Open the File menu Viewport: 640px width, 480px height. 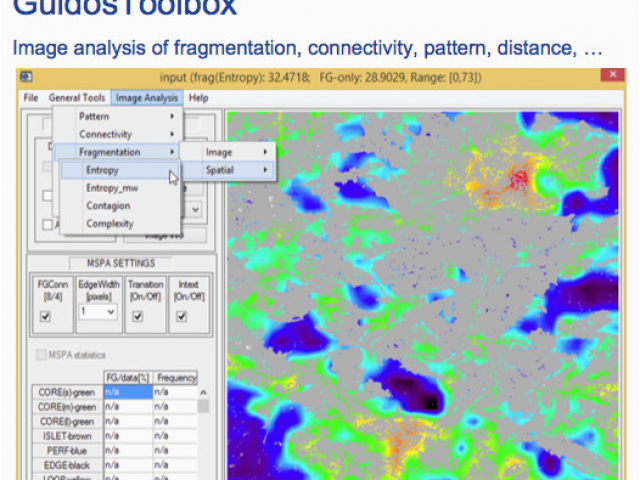31,98
